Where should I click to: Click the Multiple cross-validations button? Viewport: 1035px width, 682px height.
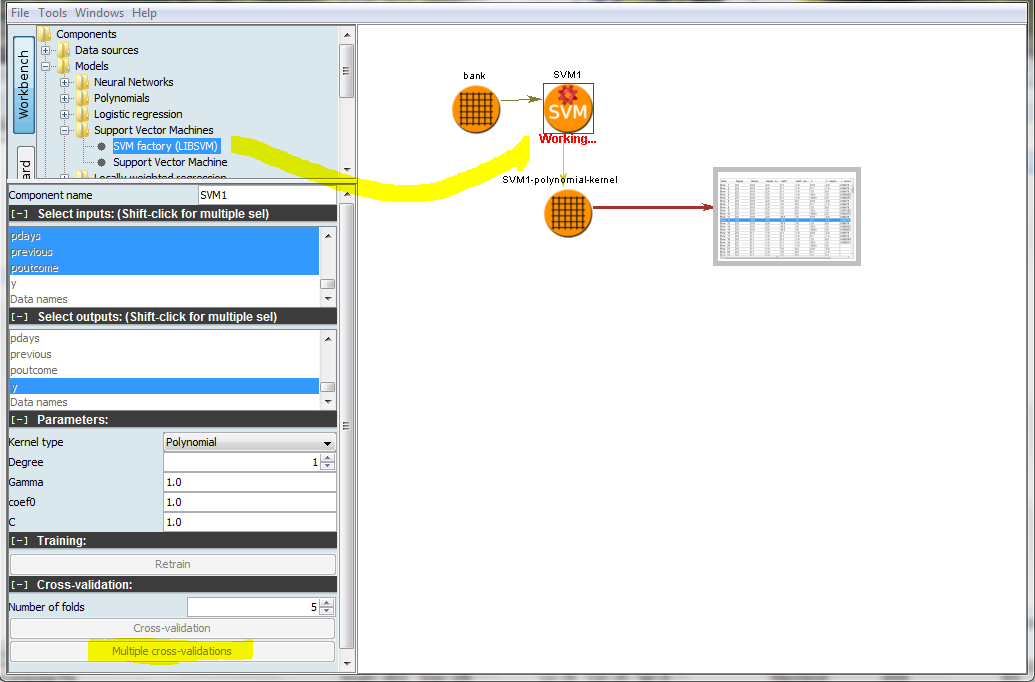(172, 651)
